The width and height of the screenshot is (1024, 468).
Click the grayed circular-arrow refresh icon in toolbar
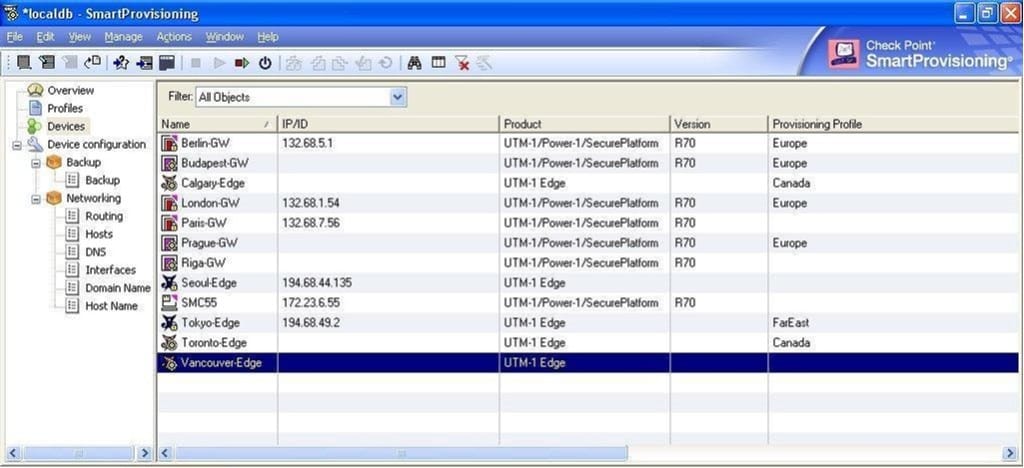tap(386, 63)
